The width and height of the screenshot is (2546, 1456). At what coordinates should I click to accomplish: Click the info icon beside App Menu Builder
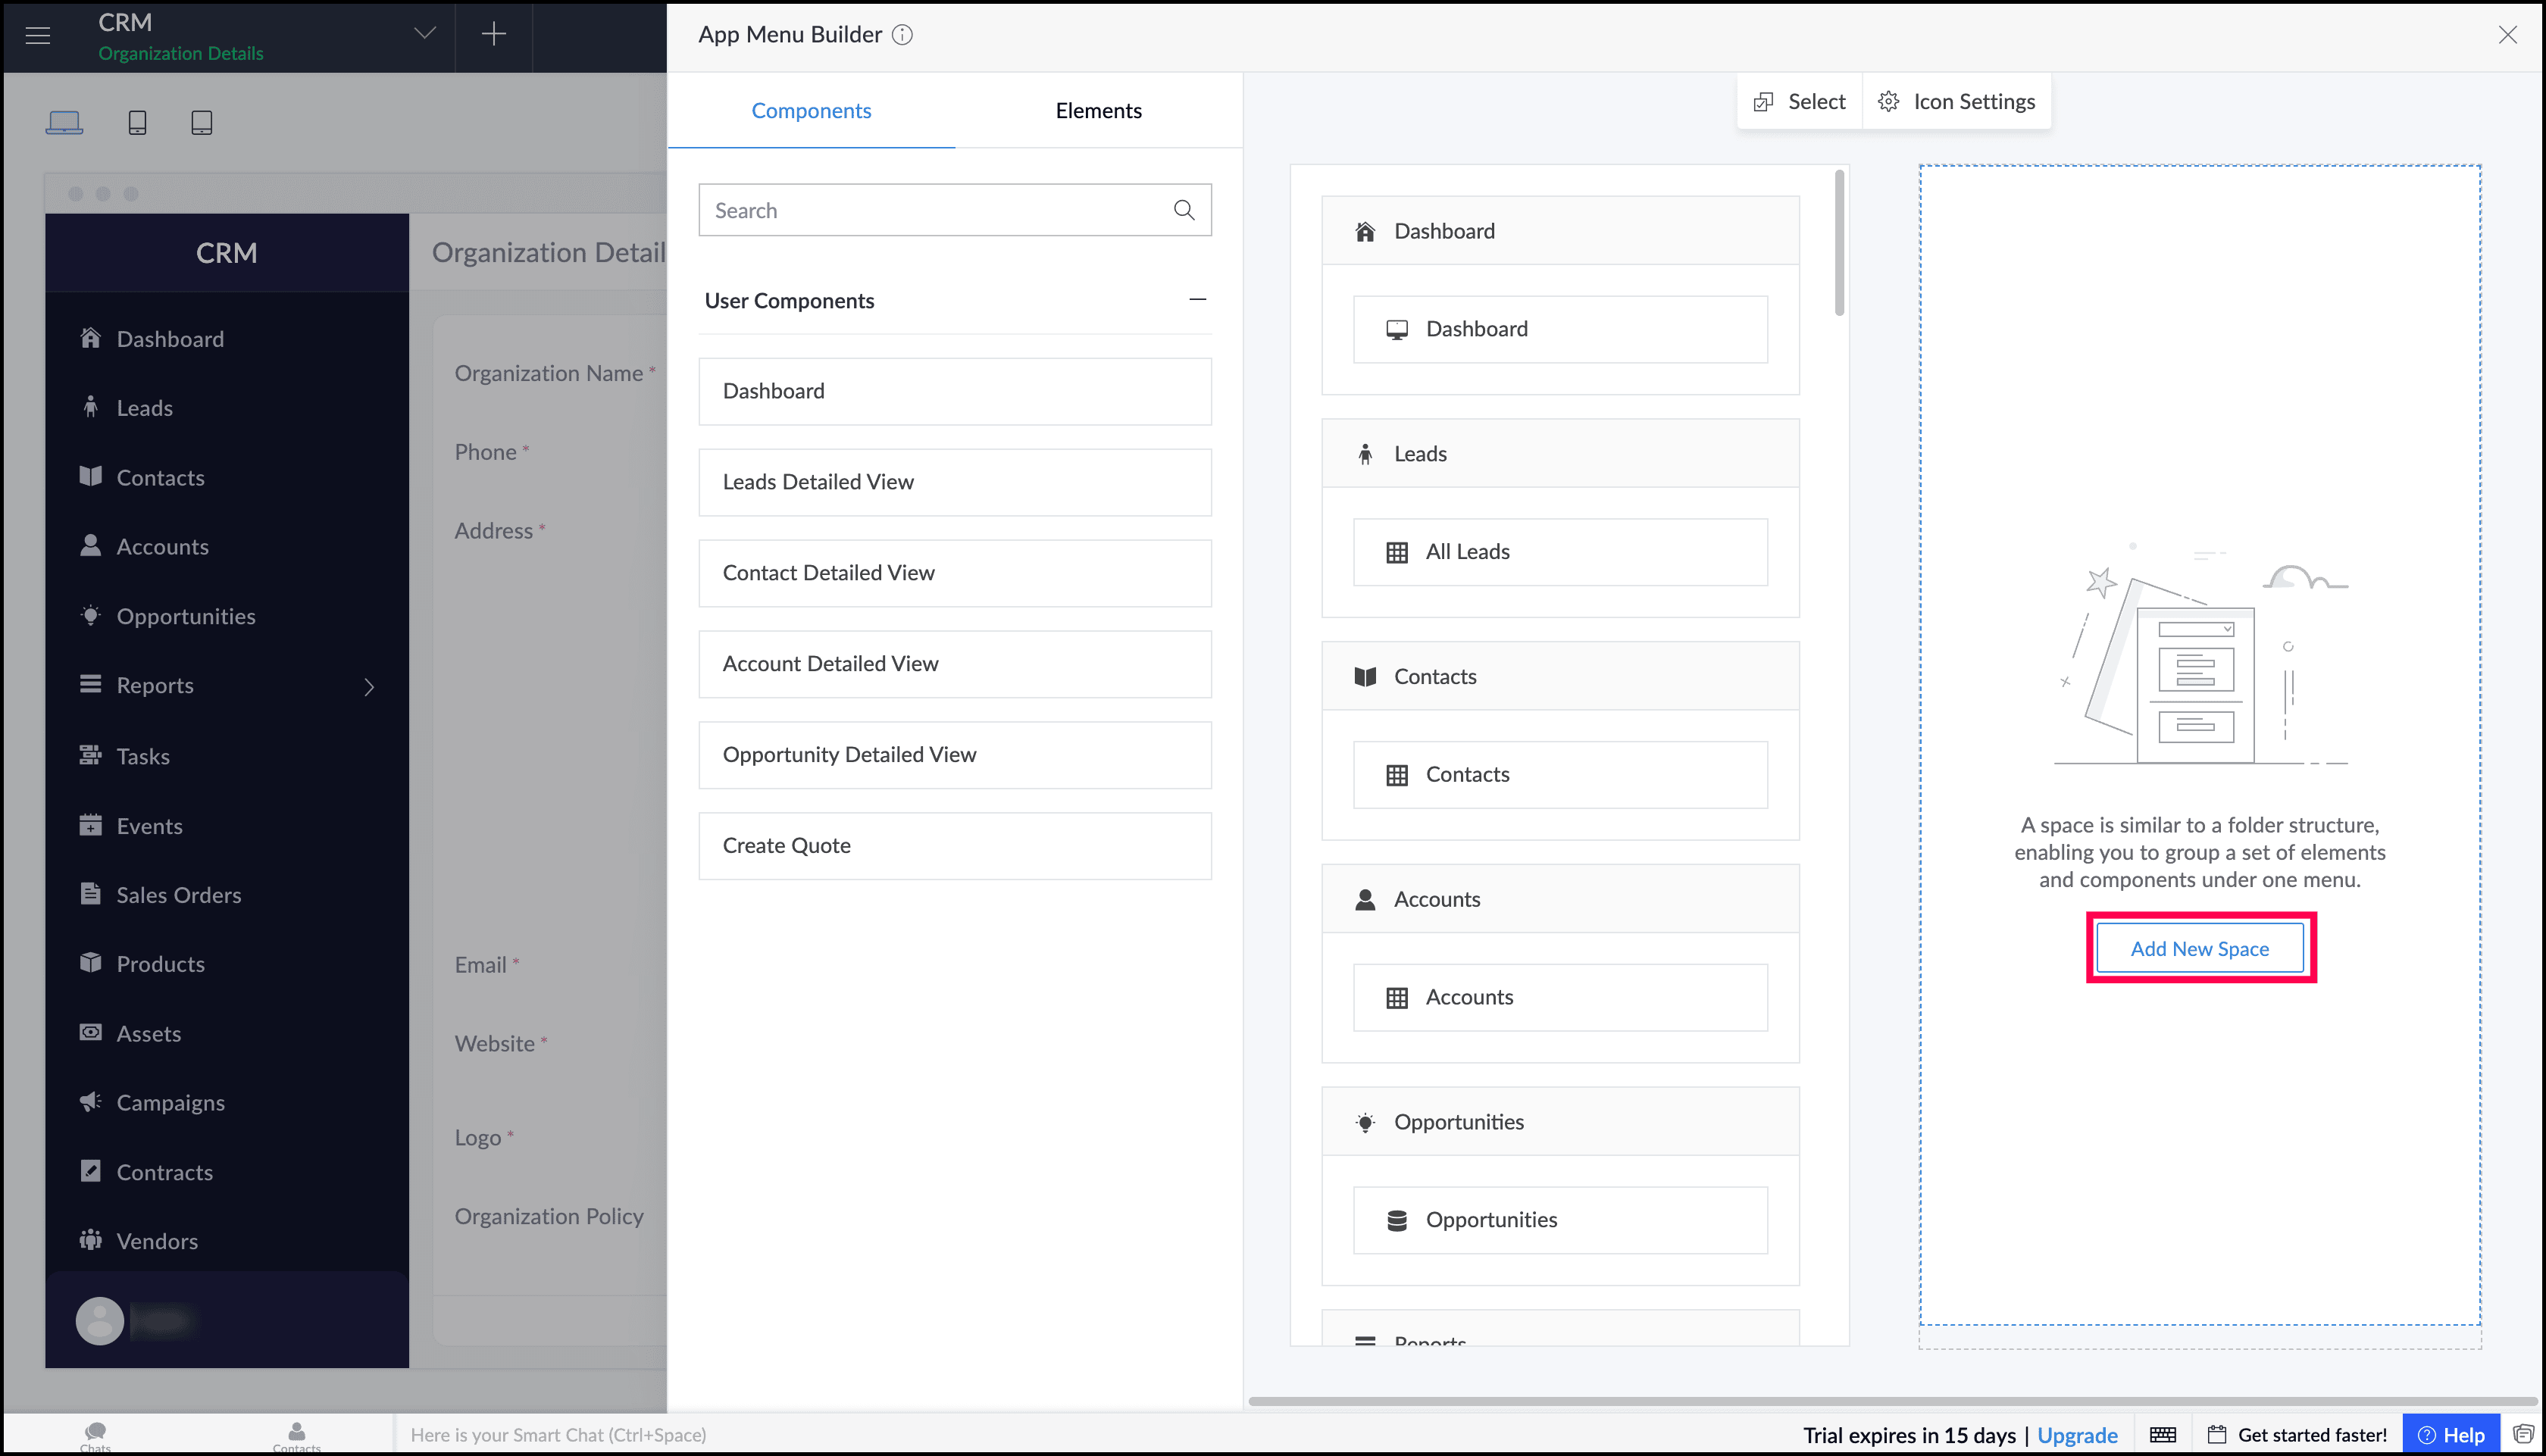pos(902,35)
